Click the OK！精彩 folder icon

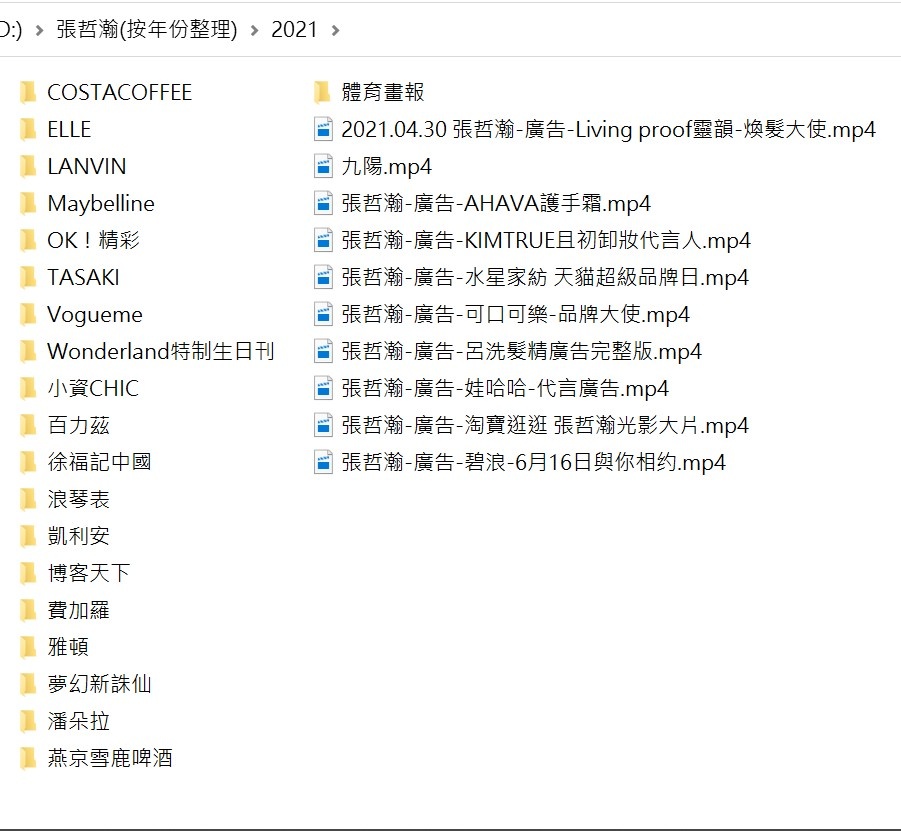point(28,240)
